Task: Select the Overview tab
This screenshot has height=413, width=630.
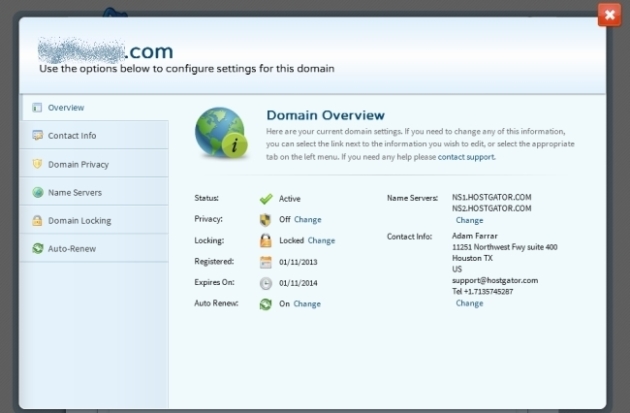Action: tap(66, 107)
